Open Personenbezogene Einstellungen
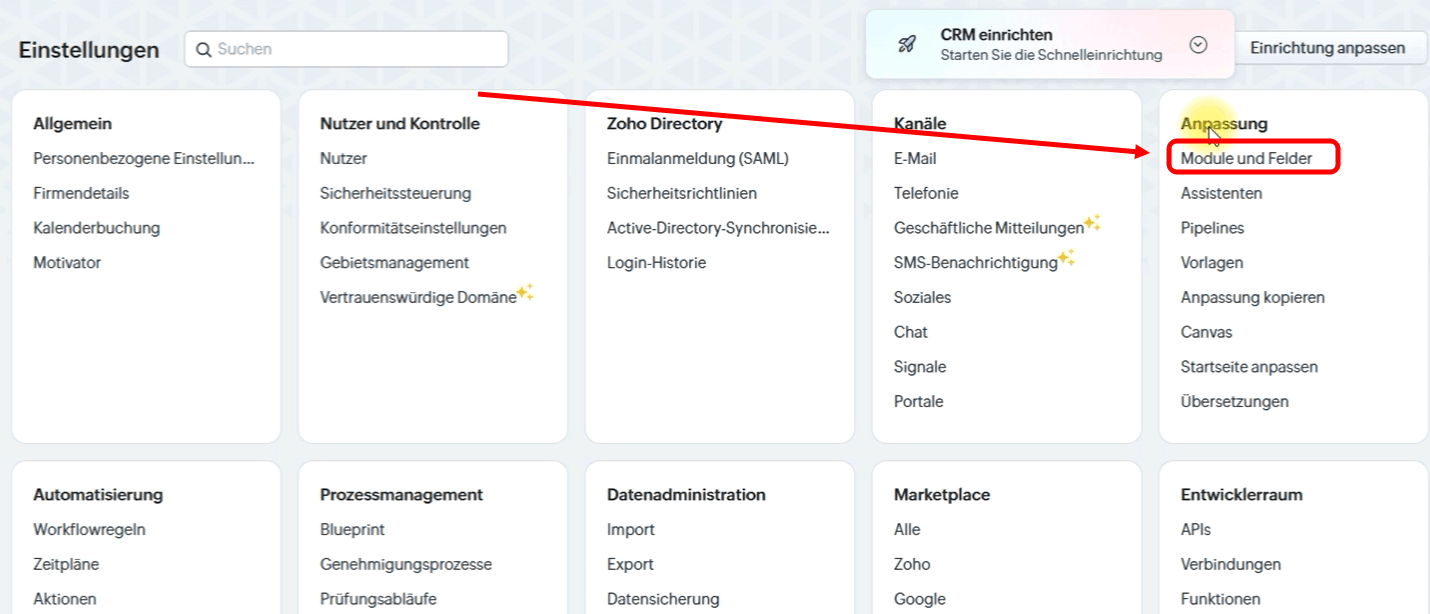The image size is (1430, 614). click(143, 158)
